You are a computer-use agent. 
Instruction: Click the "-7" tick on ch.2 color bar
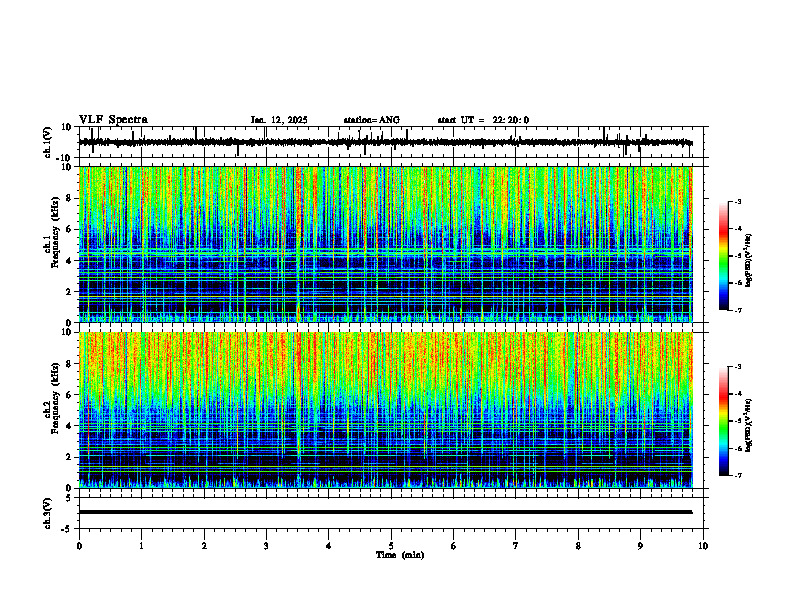pos(738,475)
